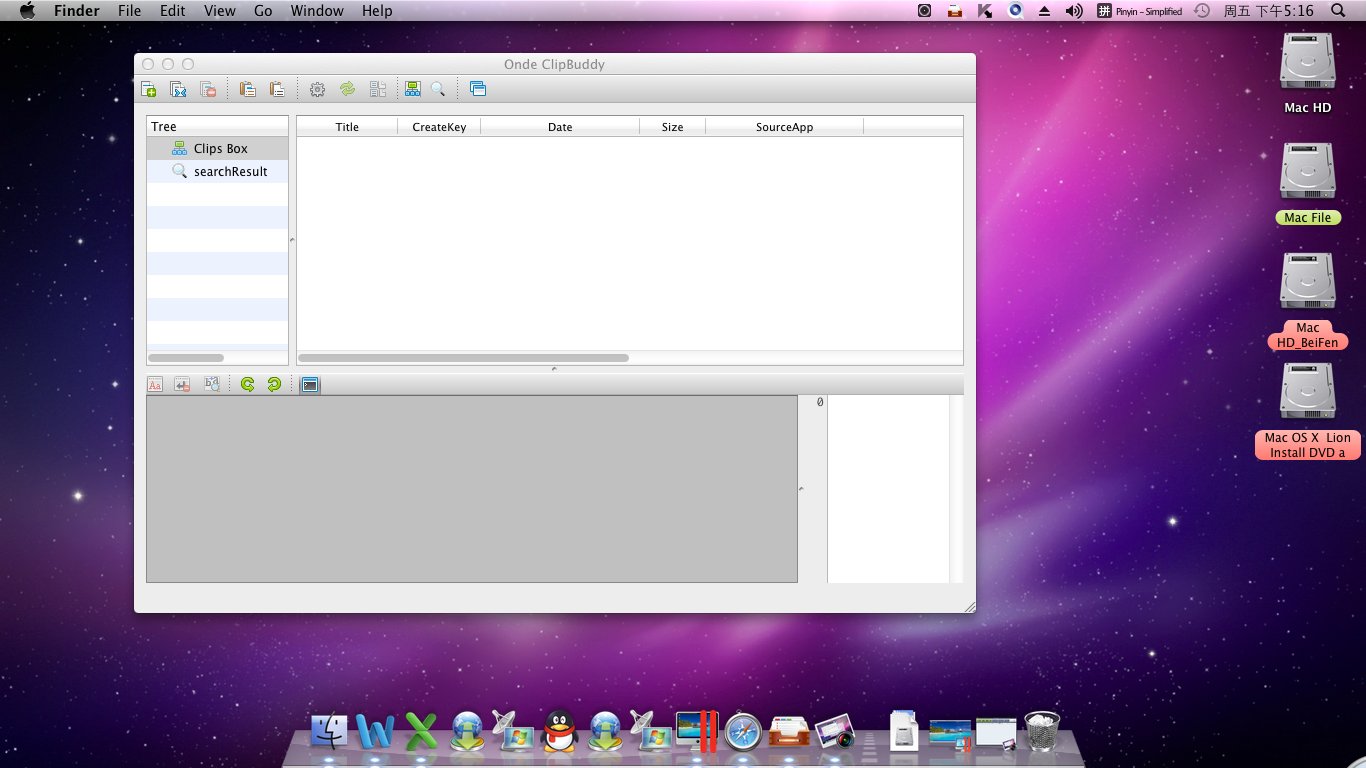
Task: Open Finder from the Dock
Action: 329,731
